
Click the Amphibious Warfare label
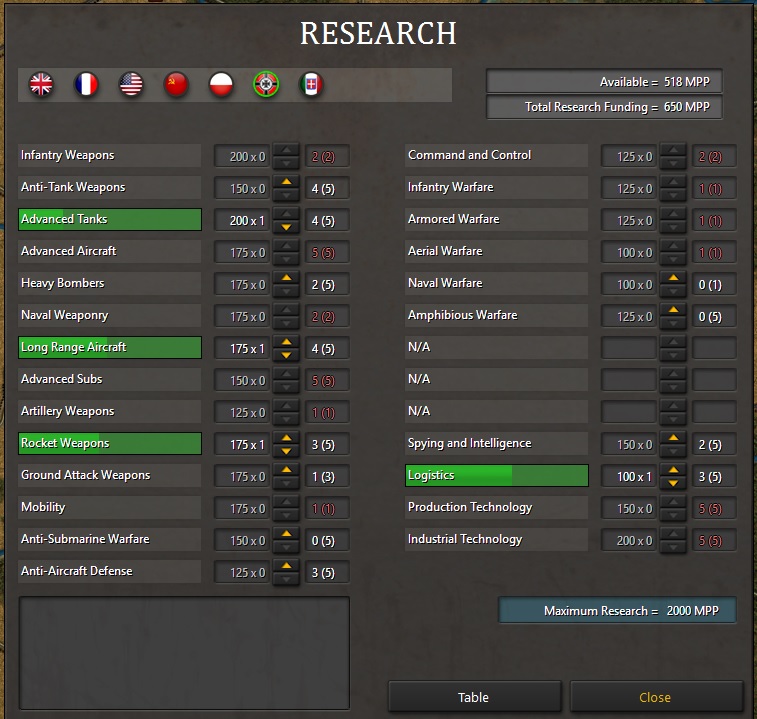click(463, 315)
